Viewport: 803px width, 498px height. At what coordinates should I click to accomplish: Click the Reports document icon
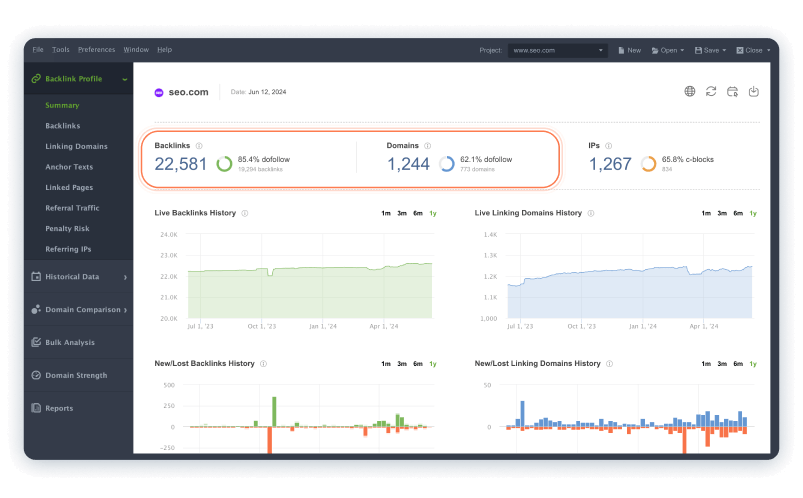click(36, 408)
